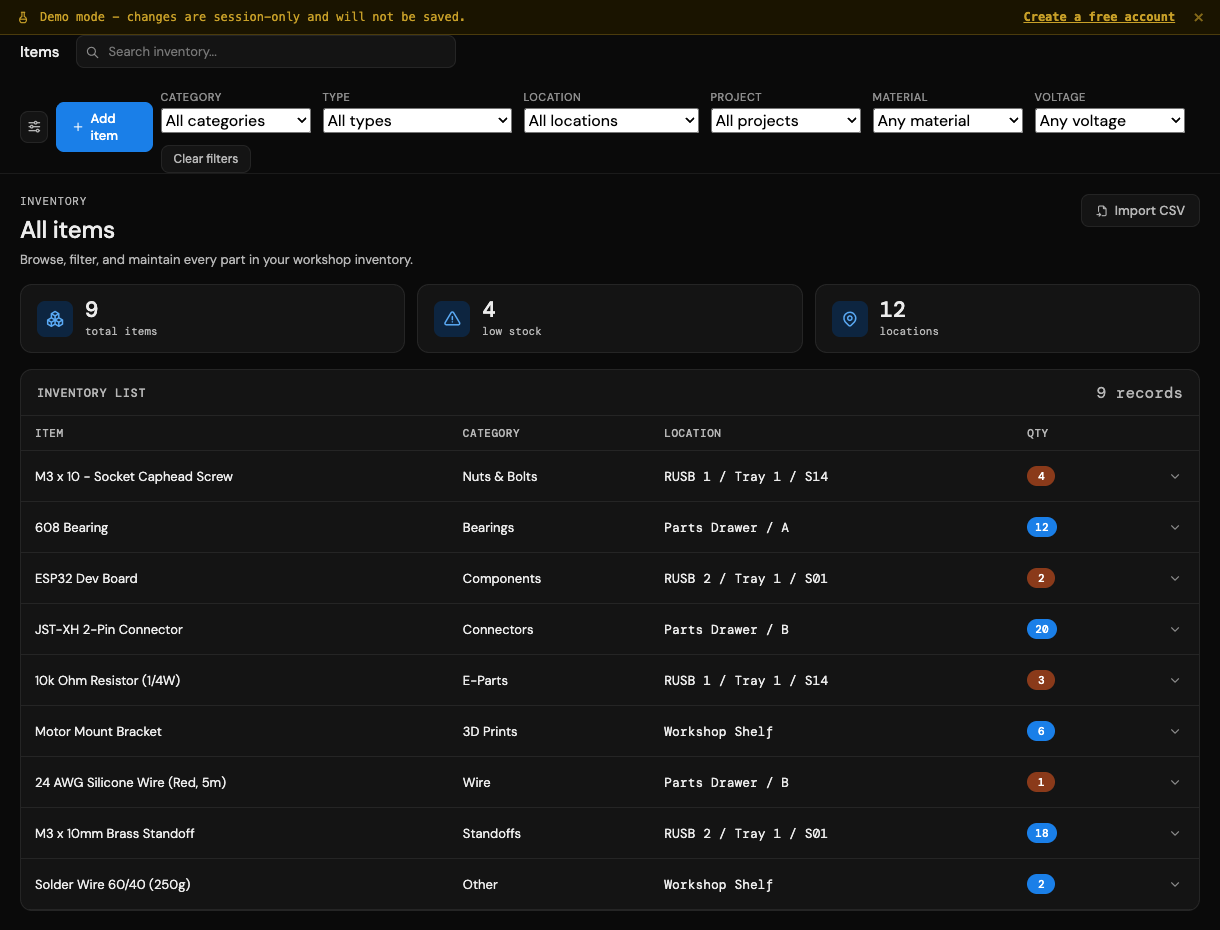Click the CATEGORY column header
Image resolution: width=1220 pixels, height=930 pixels.
491,433
